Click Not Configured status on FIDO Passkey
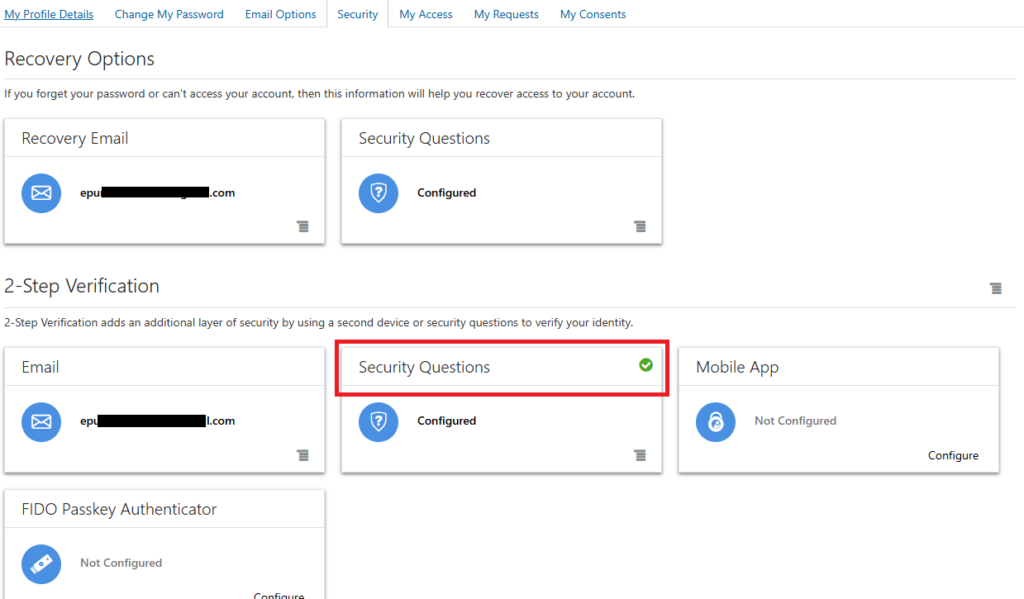Screen dimensions: 1024x599 pyautogui.click(x=121, y=562)
